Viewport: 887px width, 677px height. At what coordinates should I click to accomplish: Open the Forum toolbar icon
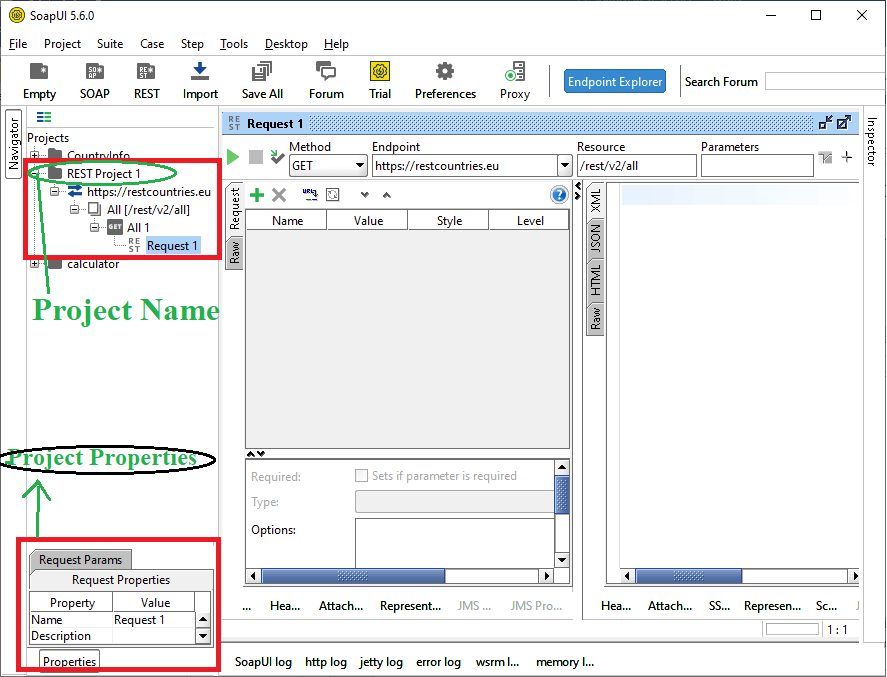(326, 81)
